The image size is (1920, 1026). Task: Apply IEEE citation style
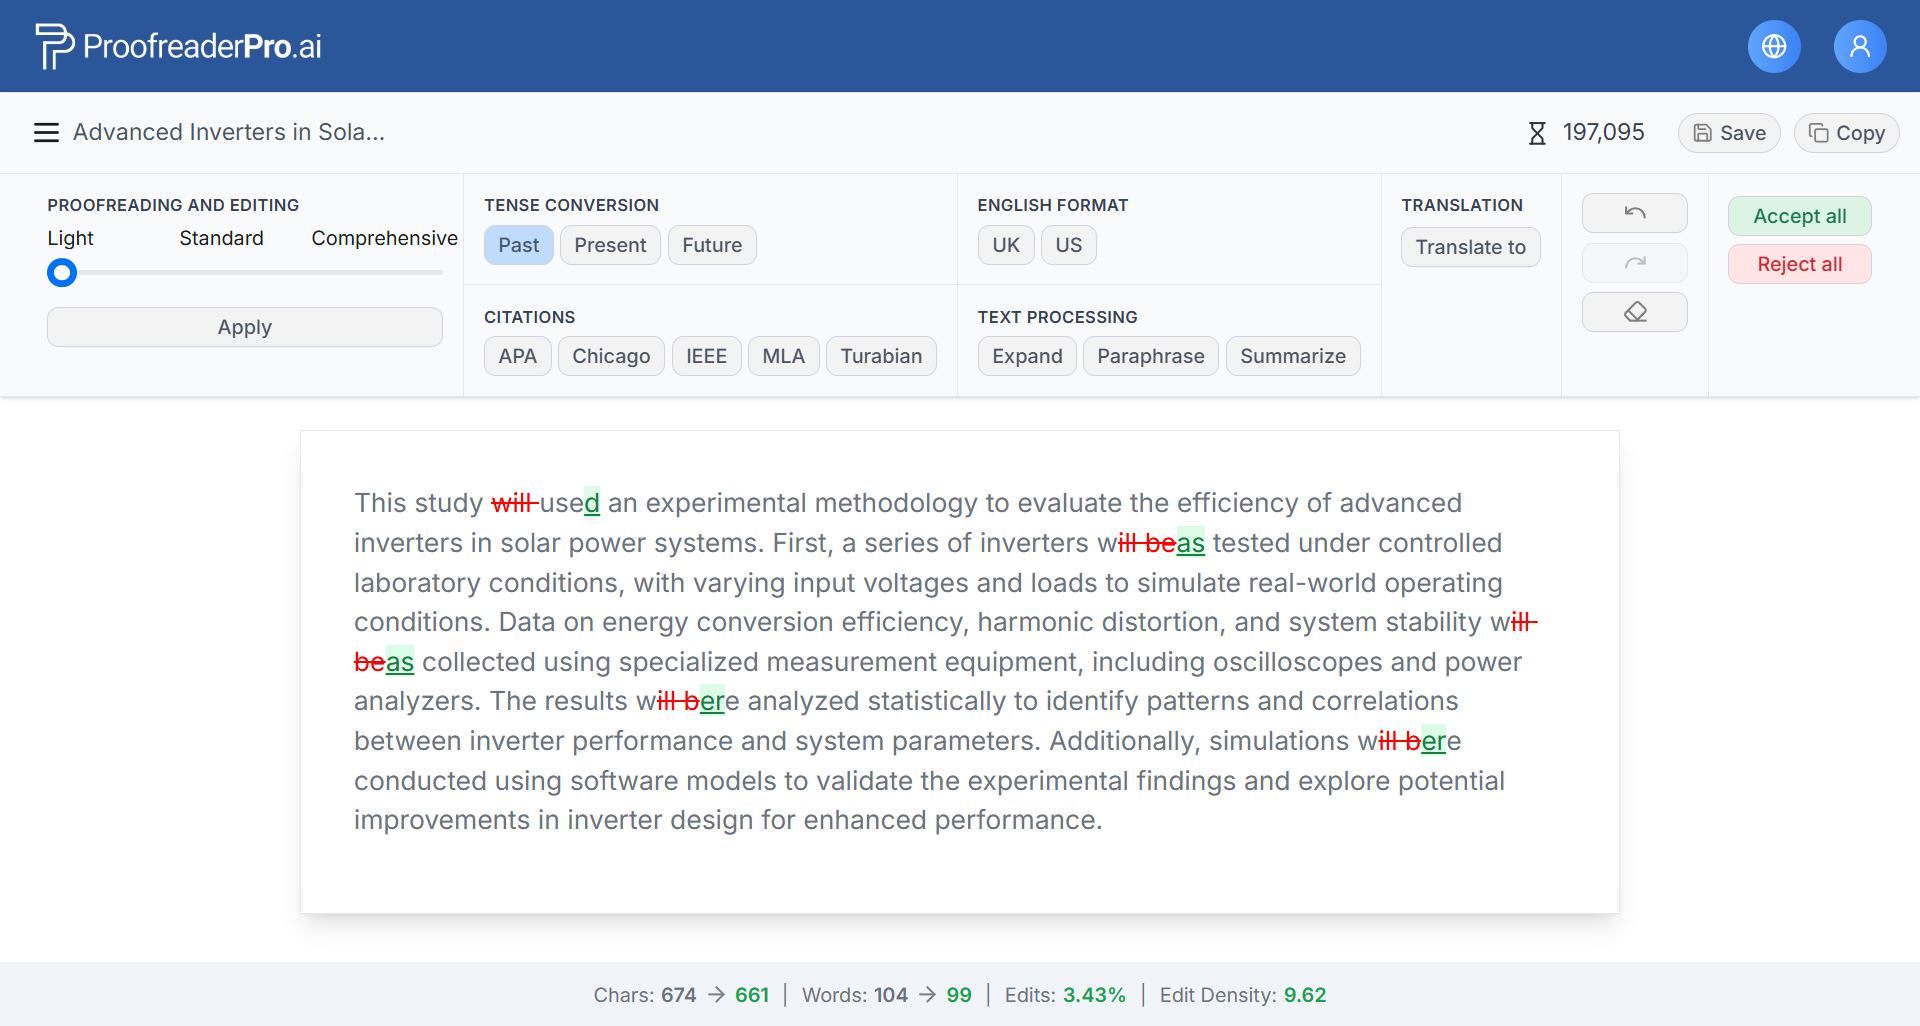point(706,356)
